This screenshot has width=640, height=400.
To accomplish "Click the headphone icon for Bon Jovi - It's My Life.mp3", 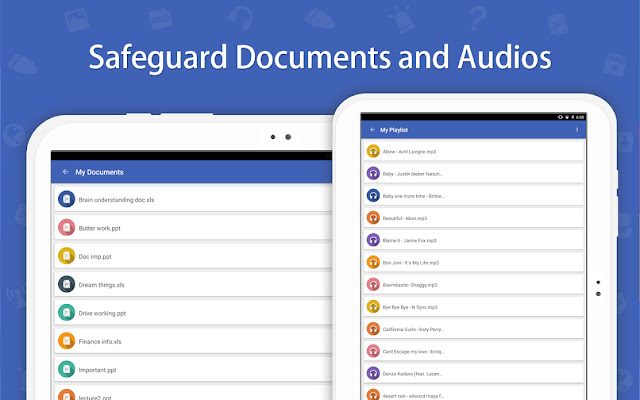I will point(373,262).
